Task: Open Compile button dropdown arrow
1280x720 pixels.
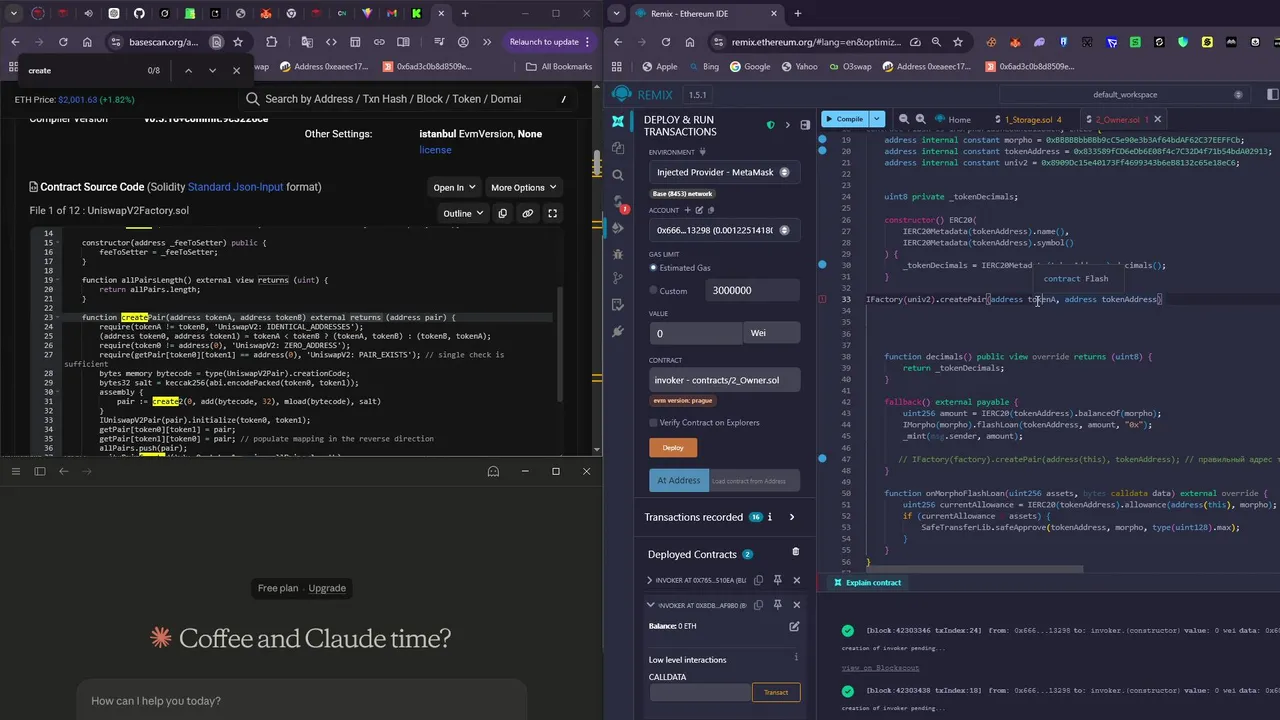Action: tap(877, 118)
